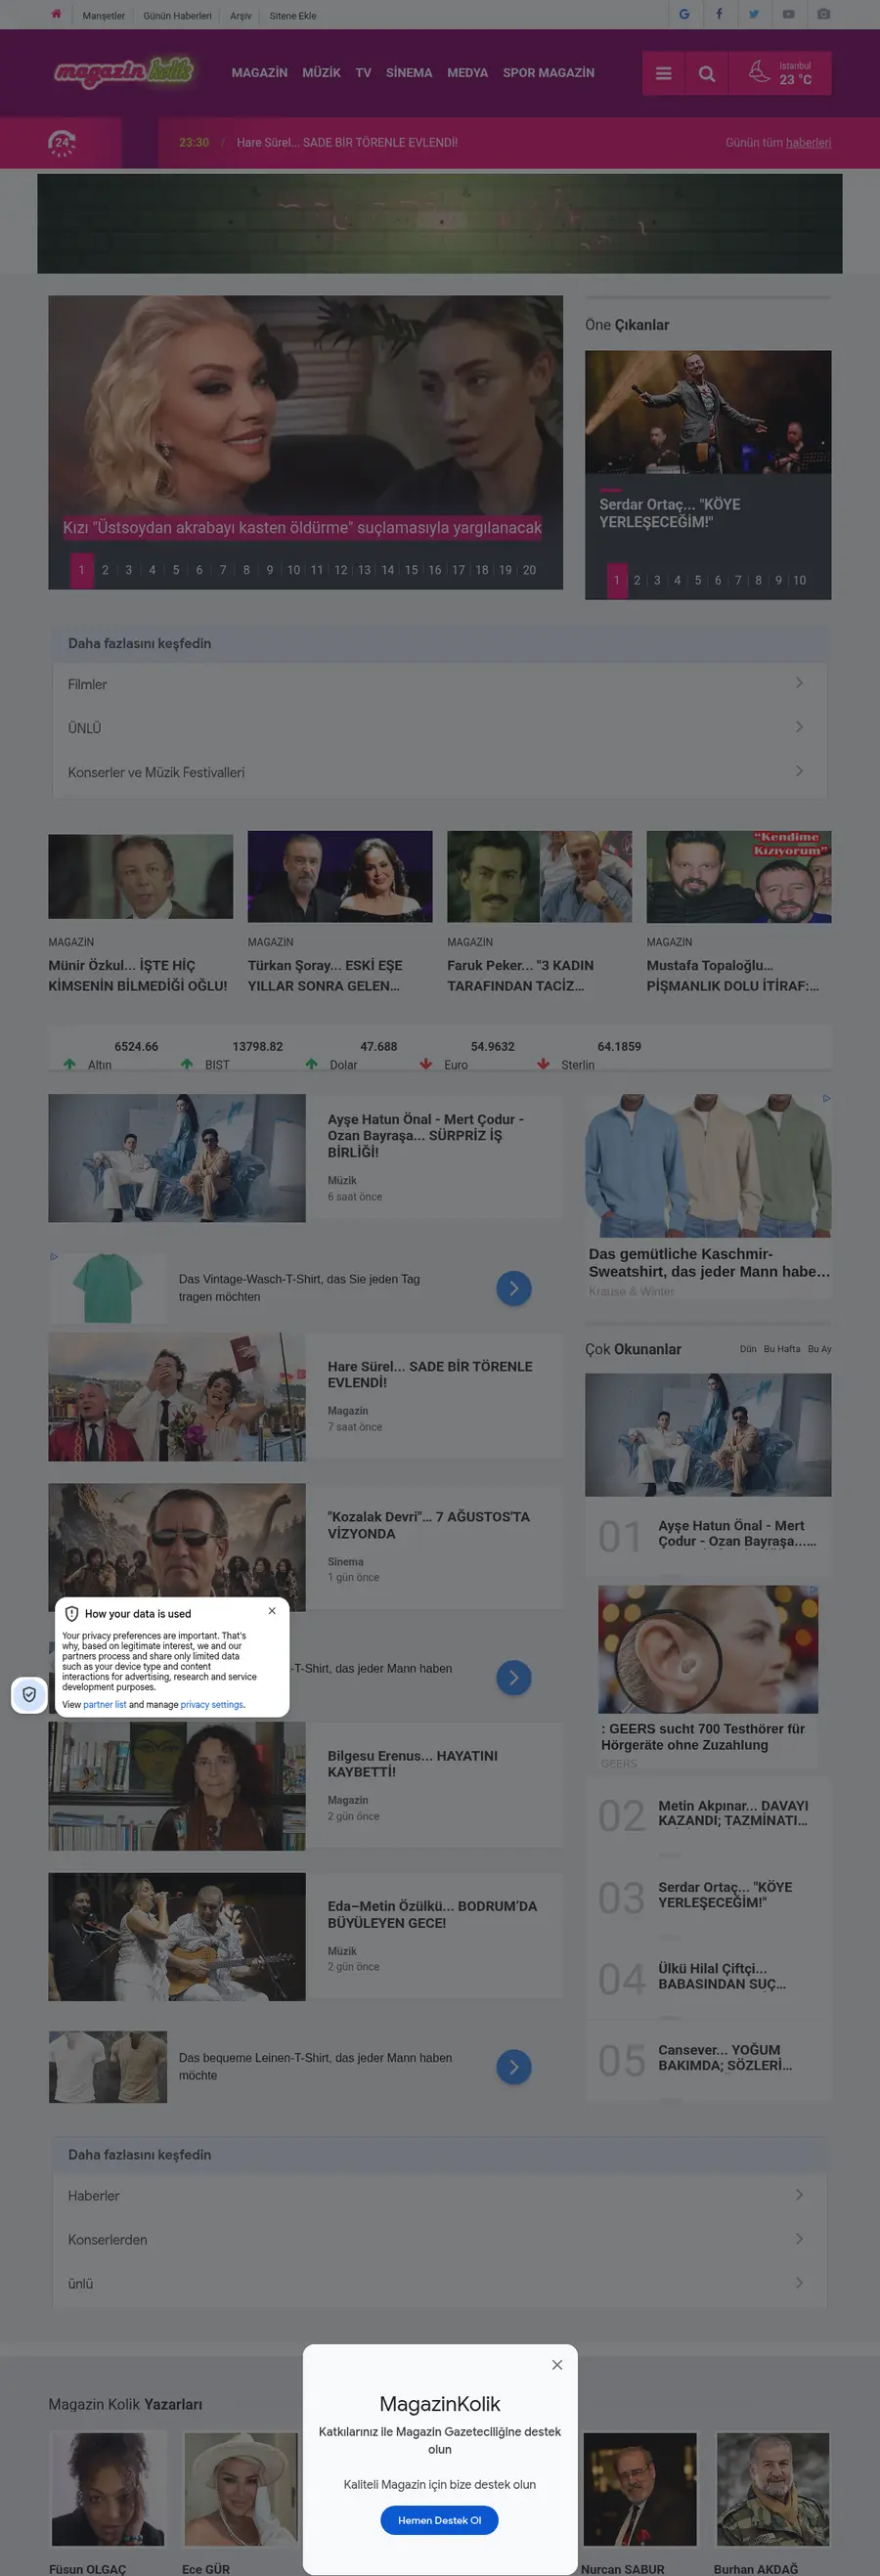Screen dimensions: 880x2576
Task: Open Türkan Şoray article thumbnail
Action: tap(340, 876)
